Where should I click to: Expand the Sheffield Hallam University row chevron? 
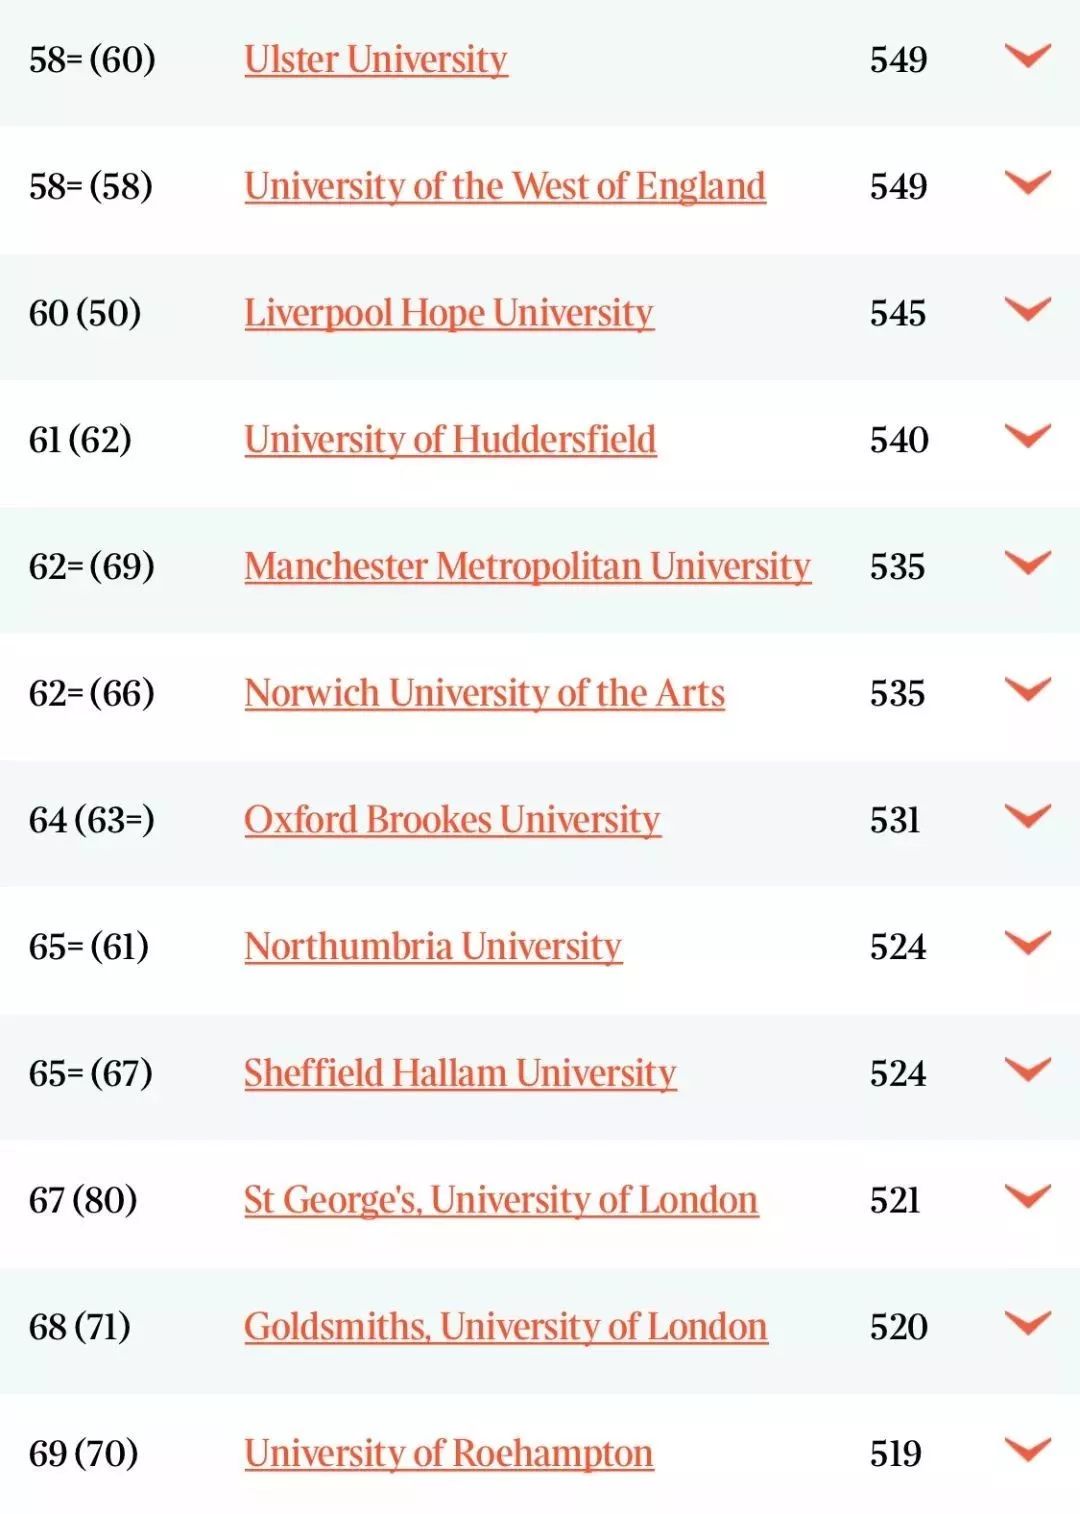pos(1028,1070)
